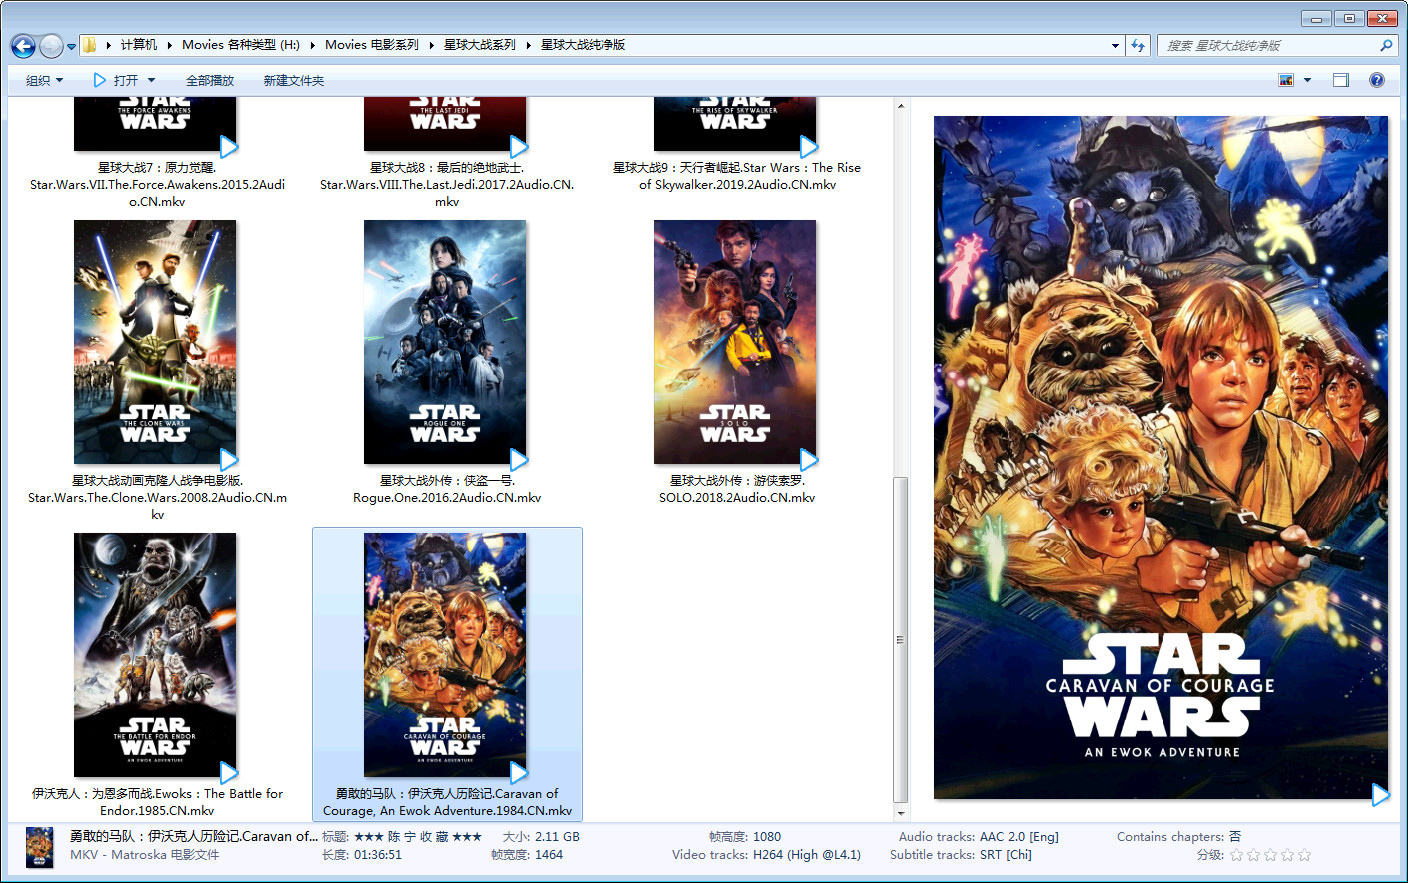
Task: Click the change view icon
Action: click(1286, 80)
